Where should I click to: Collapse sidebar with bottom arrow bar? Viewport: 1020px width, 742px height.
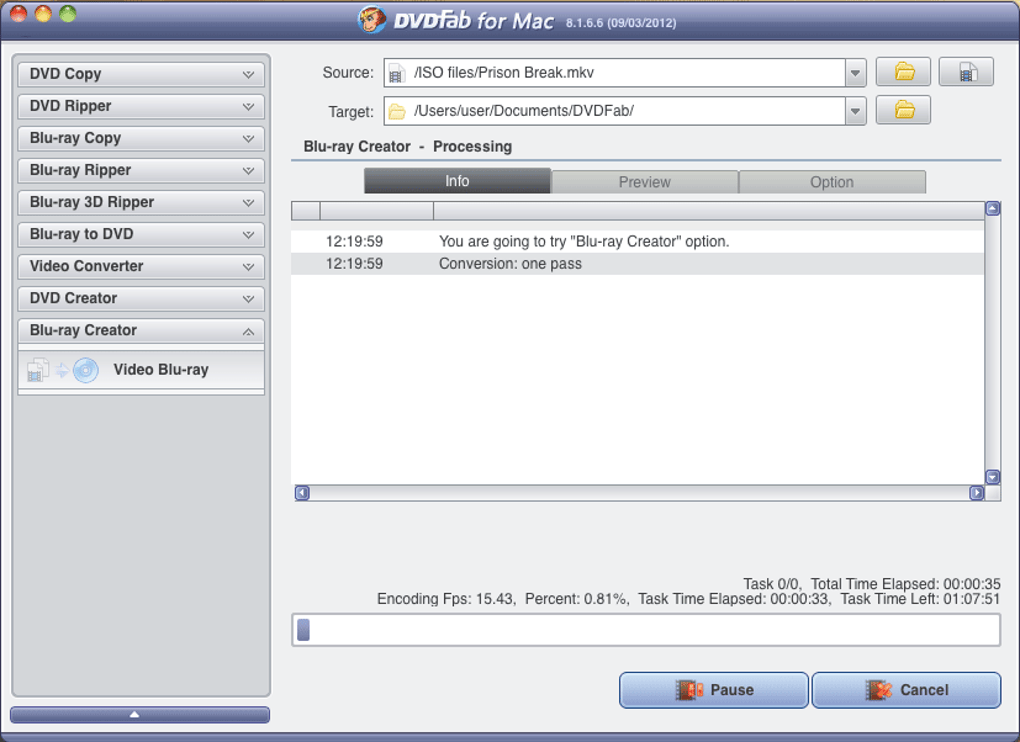140,715
